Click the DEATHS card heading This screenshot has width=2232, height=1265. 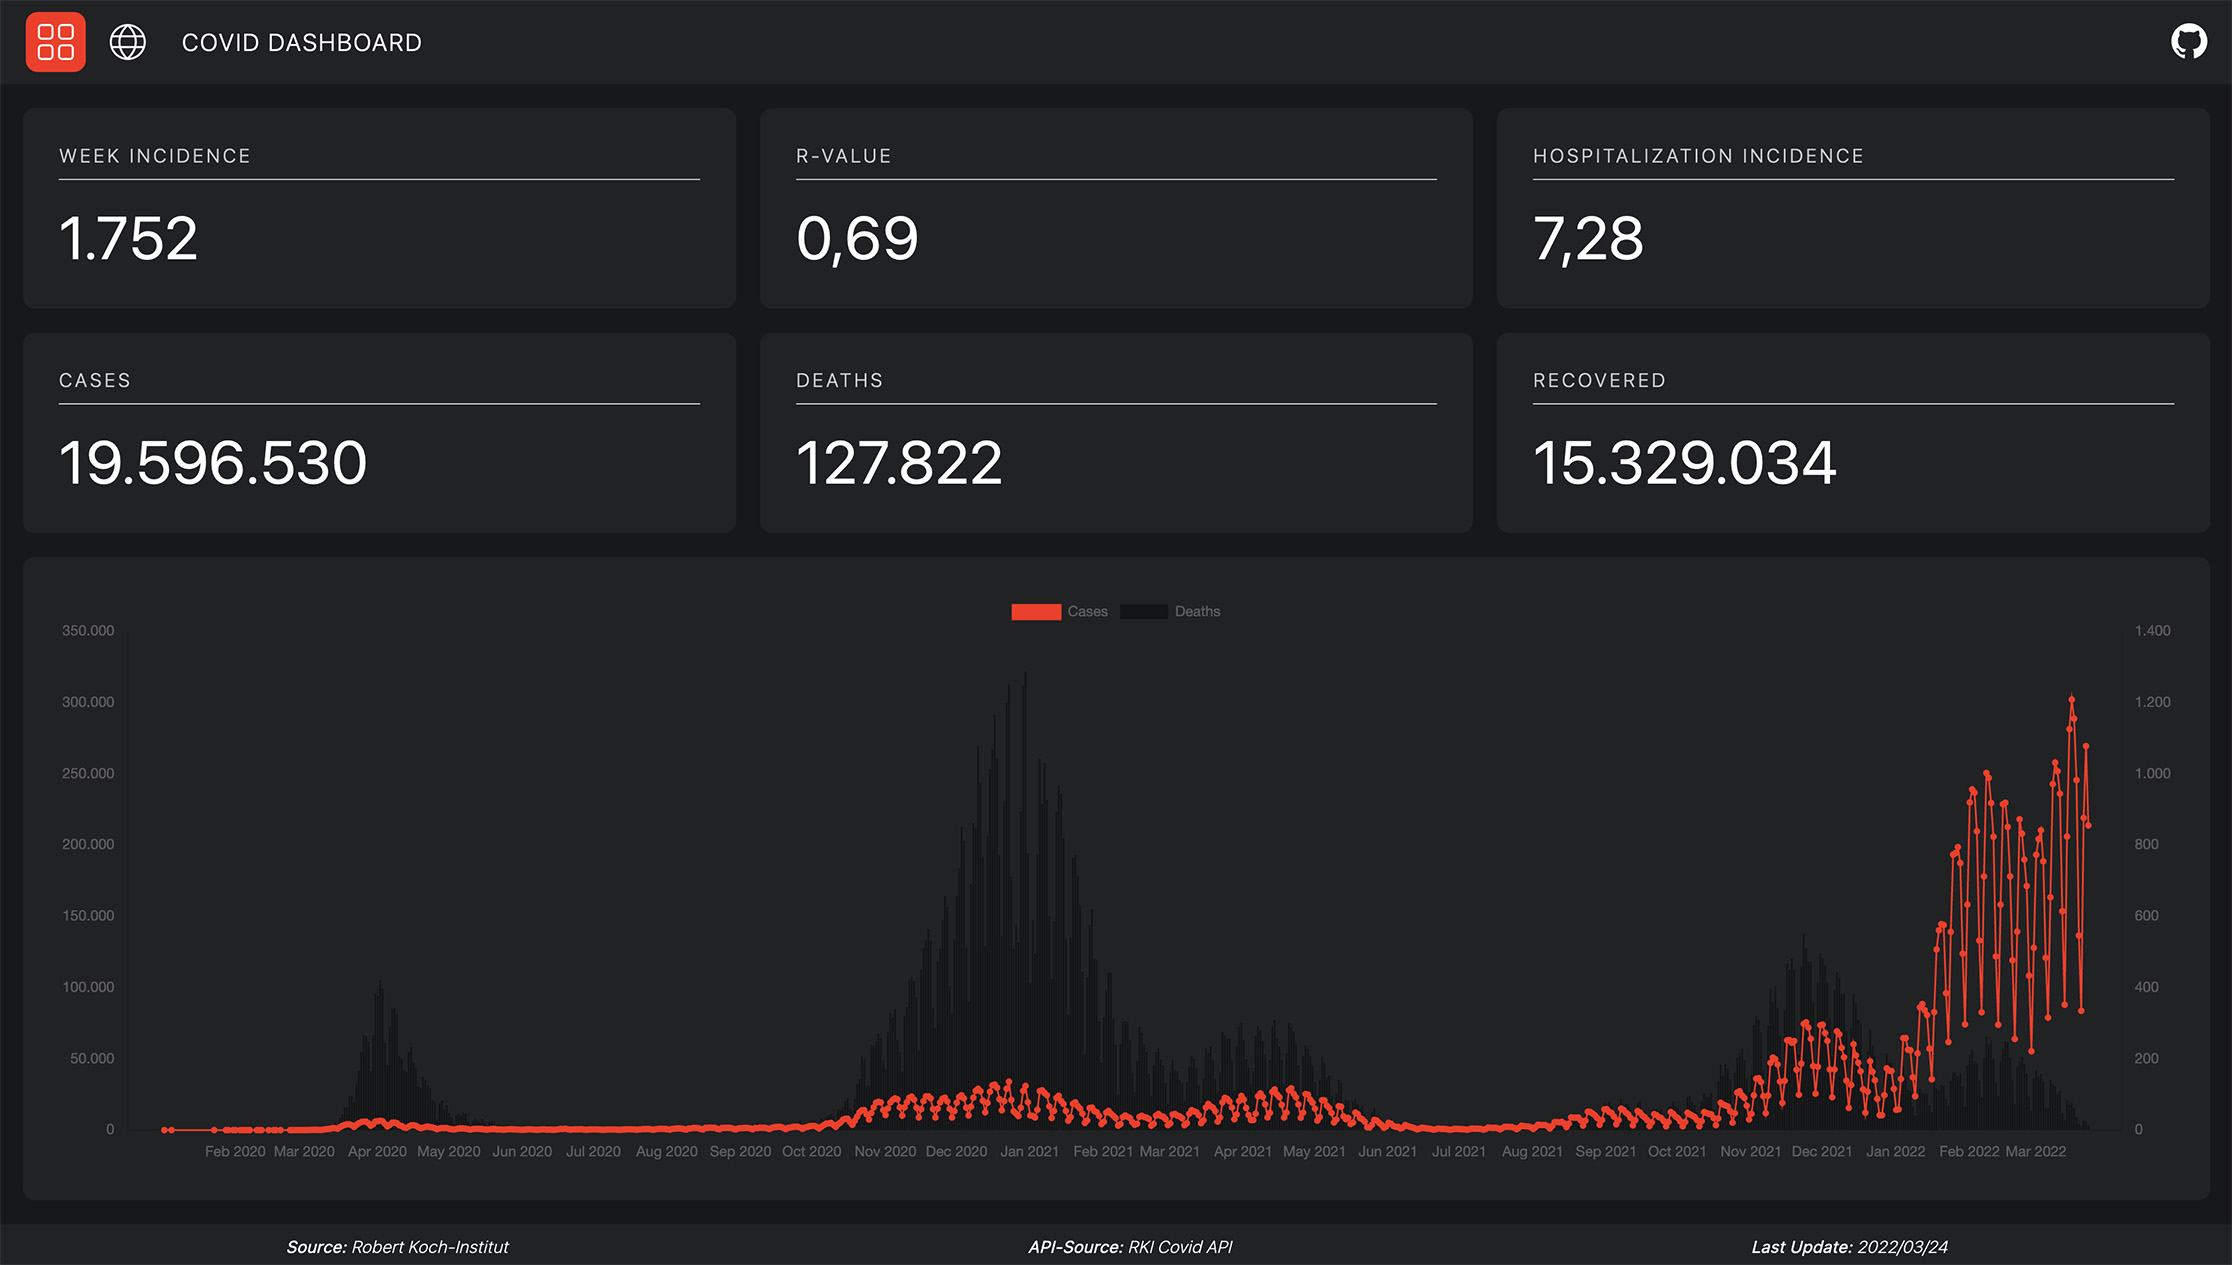point(840,381)
